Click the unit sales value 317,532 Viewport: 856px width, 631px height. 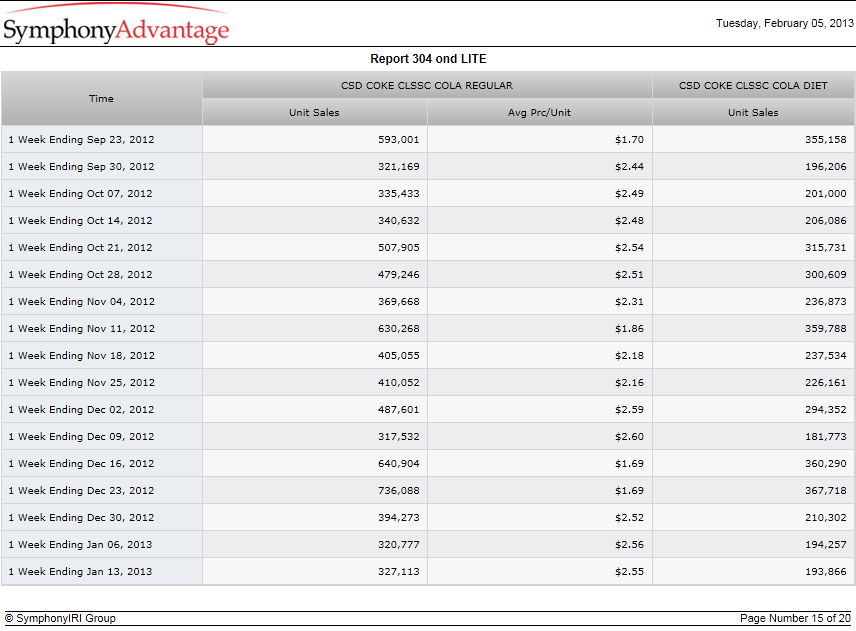[x=399, y=437]
